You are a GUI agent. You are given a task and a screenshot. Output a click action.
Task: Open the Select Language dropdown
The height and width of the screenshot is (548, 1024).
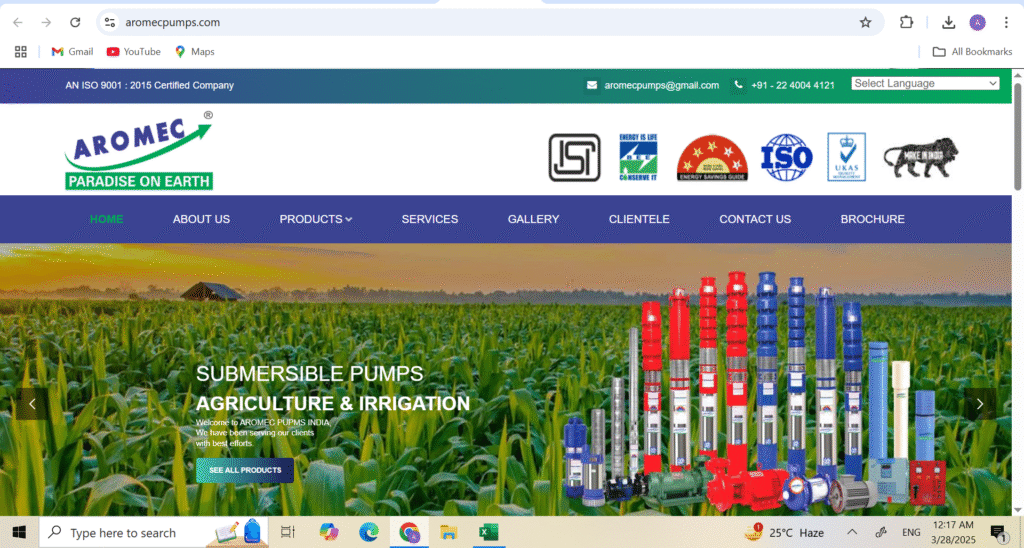point(925,84)
